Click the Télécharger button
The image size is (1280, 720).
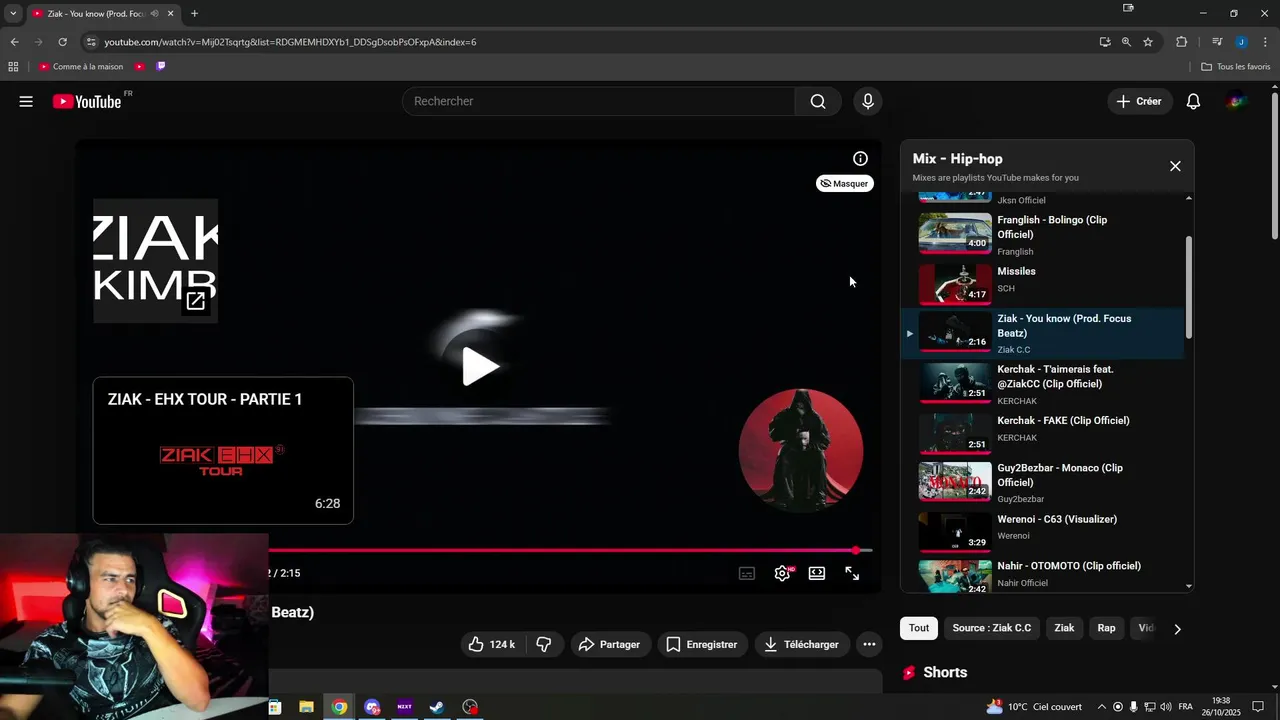click(802, 644)
